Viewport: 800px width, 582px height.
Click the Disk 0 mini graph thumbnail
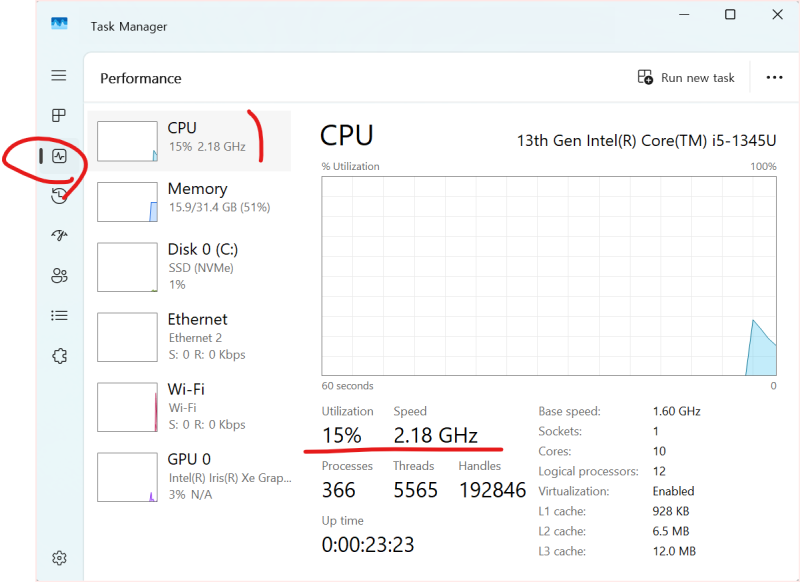coord(127,267)
